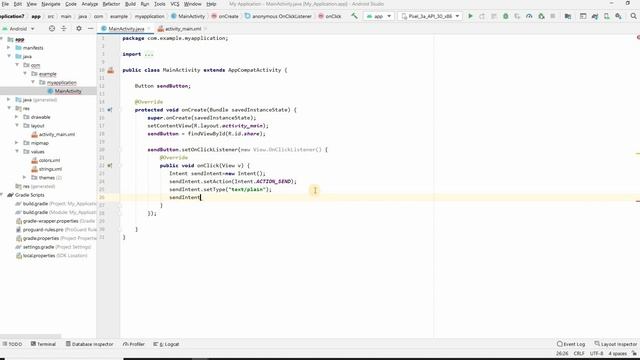Click the Run with Coverage icon

[517, 16]
